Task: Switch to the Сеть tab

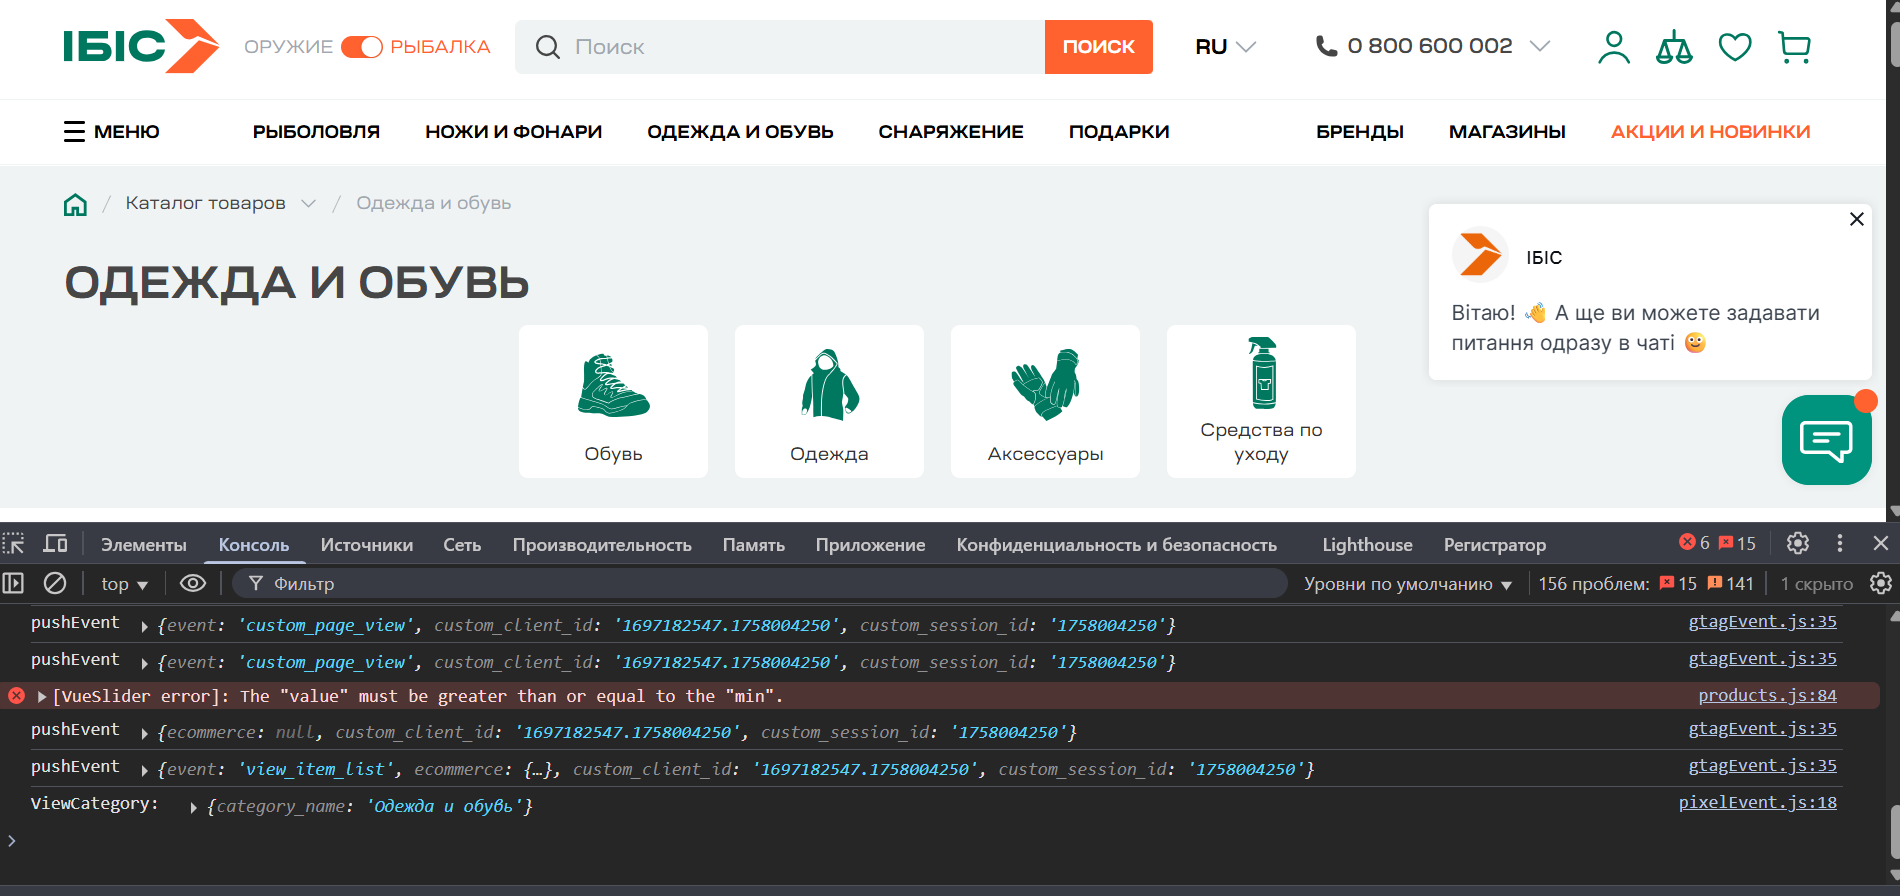Action: (462, 545)
